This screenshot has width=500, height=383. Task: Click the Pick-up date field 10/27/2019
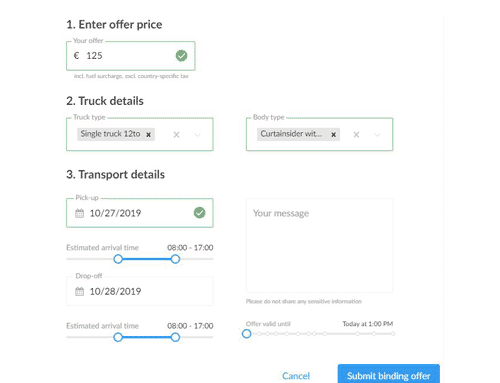point(140,213)
